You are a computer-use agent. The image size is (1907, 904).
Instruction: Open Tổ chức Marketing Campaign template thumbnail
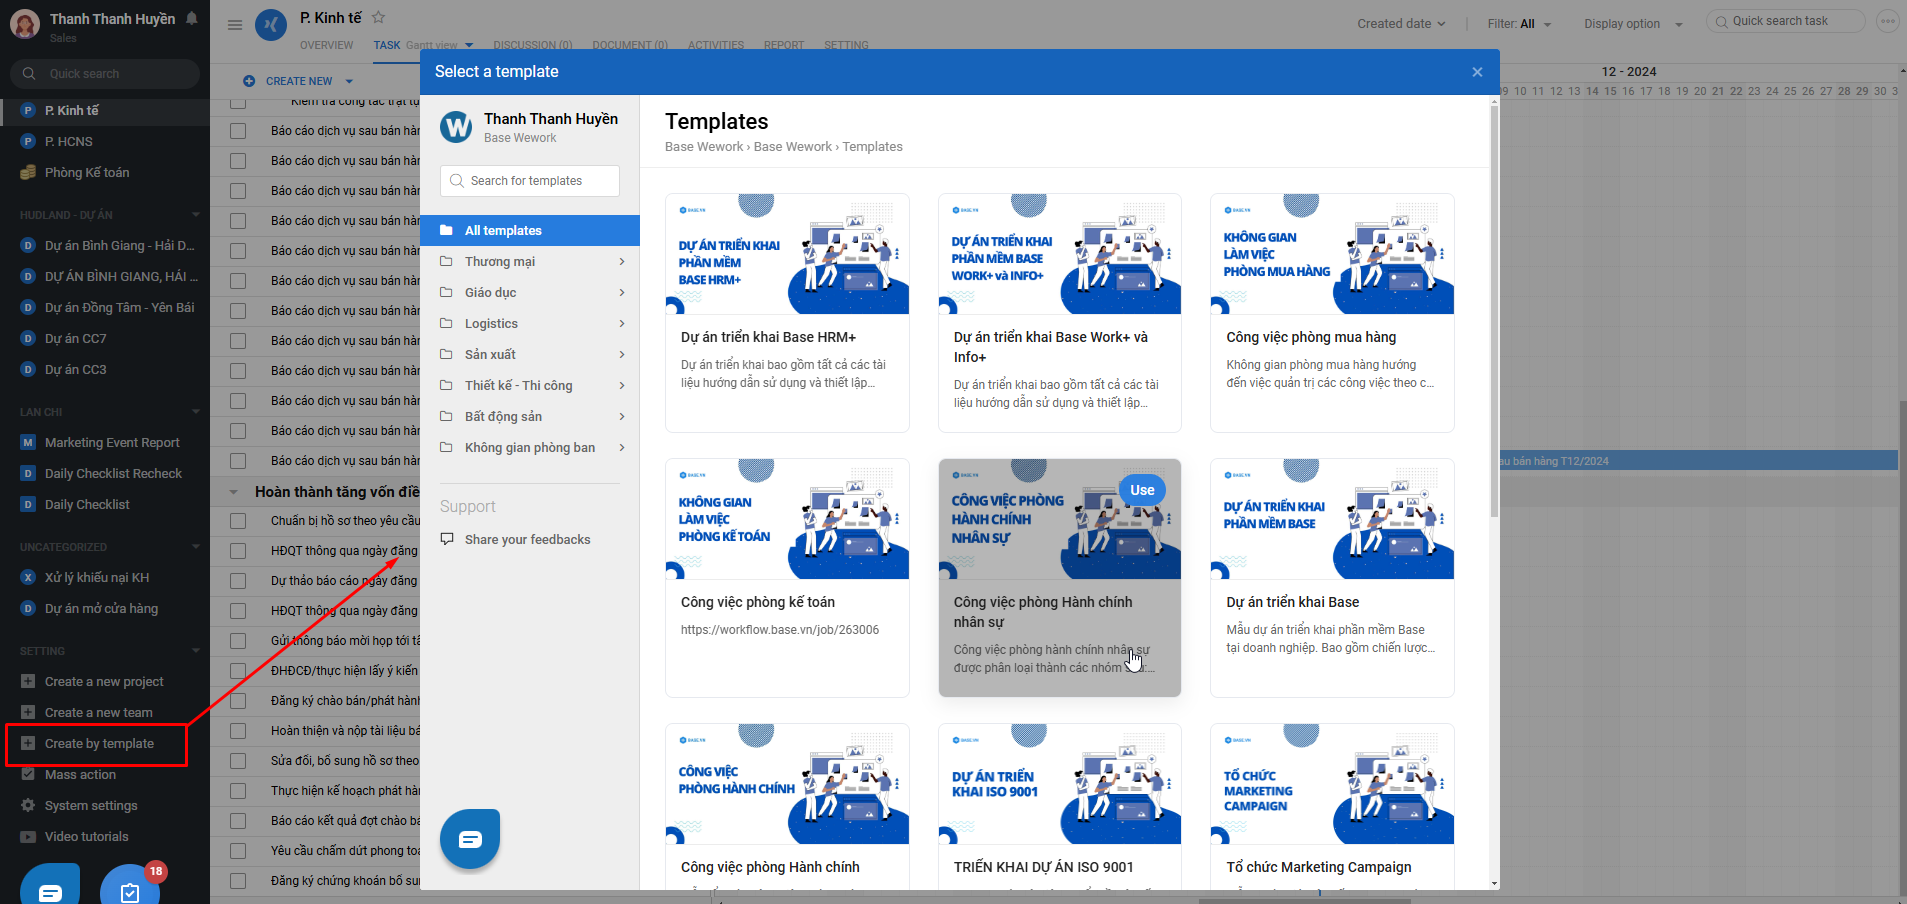(x=1332, y=784)
